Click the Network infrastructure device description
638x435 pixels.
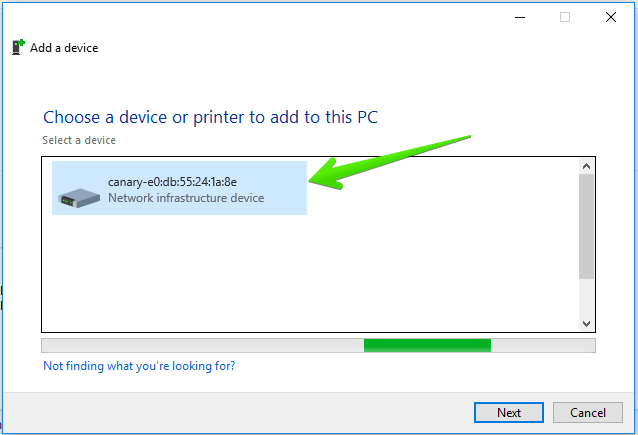(x=186, y=198)
